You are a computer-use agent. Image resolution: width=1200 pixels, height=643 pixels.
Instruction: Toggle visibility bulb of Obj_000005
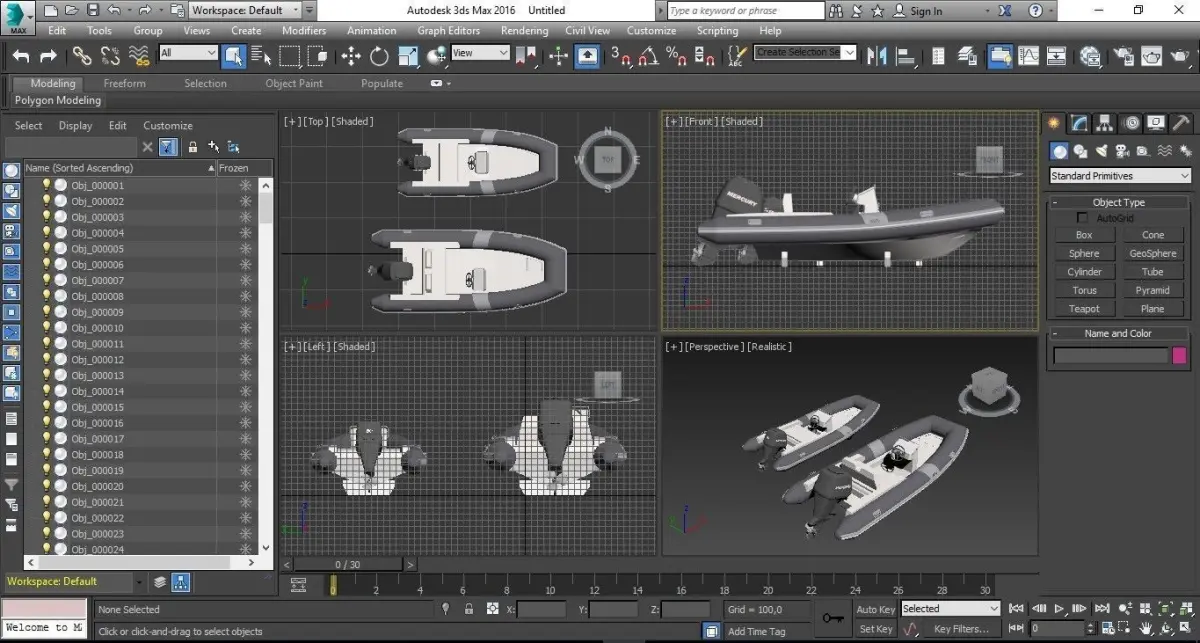coord(45,249)
